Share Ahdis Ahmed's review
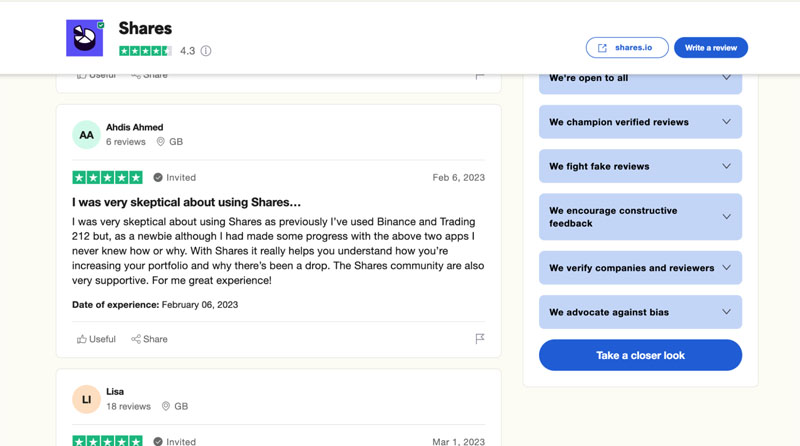The height and width of the screenshot is (446, 800). click(x=149, y=339)
